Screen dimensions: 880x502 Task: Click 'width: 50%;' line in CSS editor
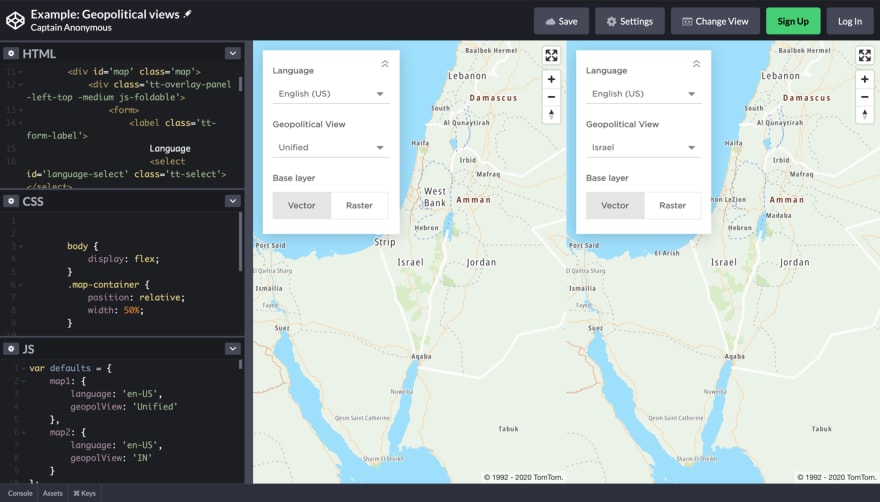[x=116, y=310]
